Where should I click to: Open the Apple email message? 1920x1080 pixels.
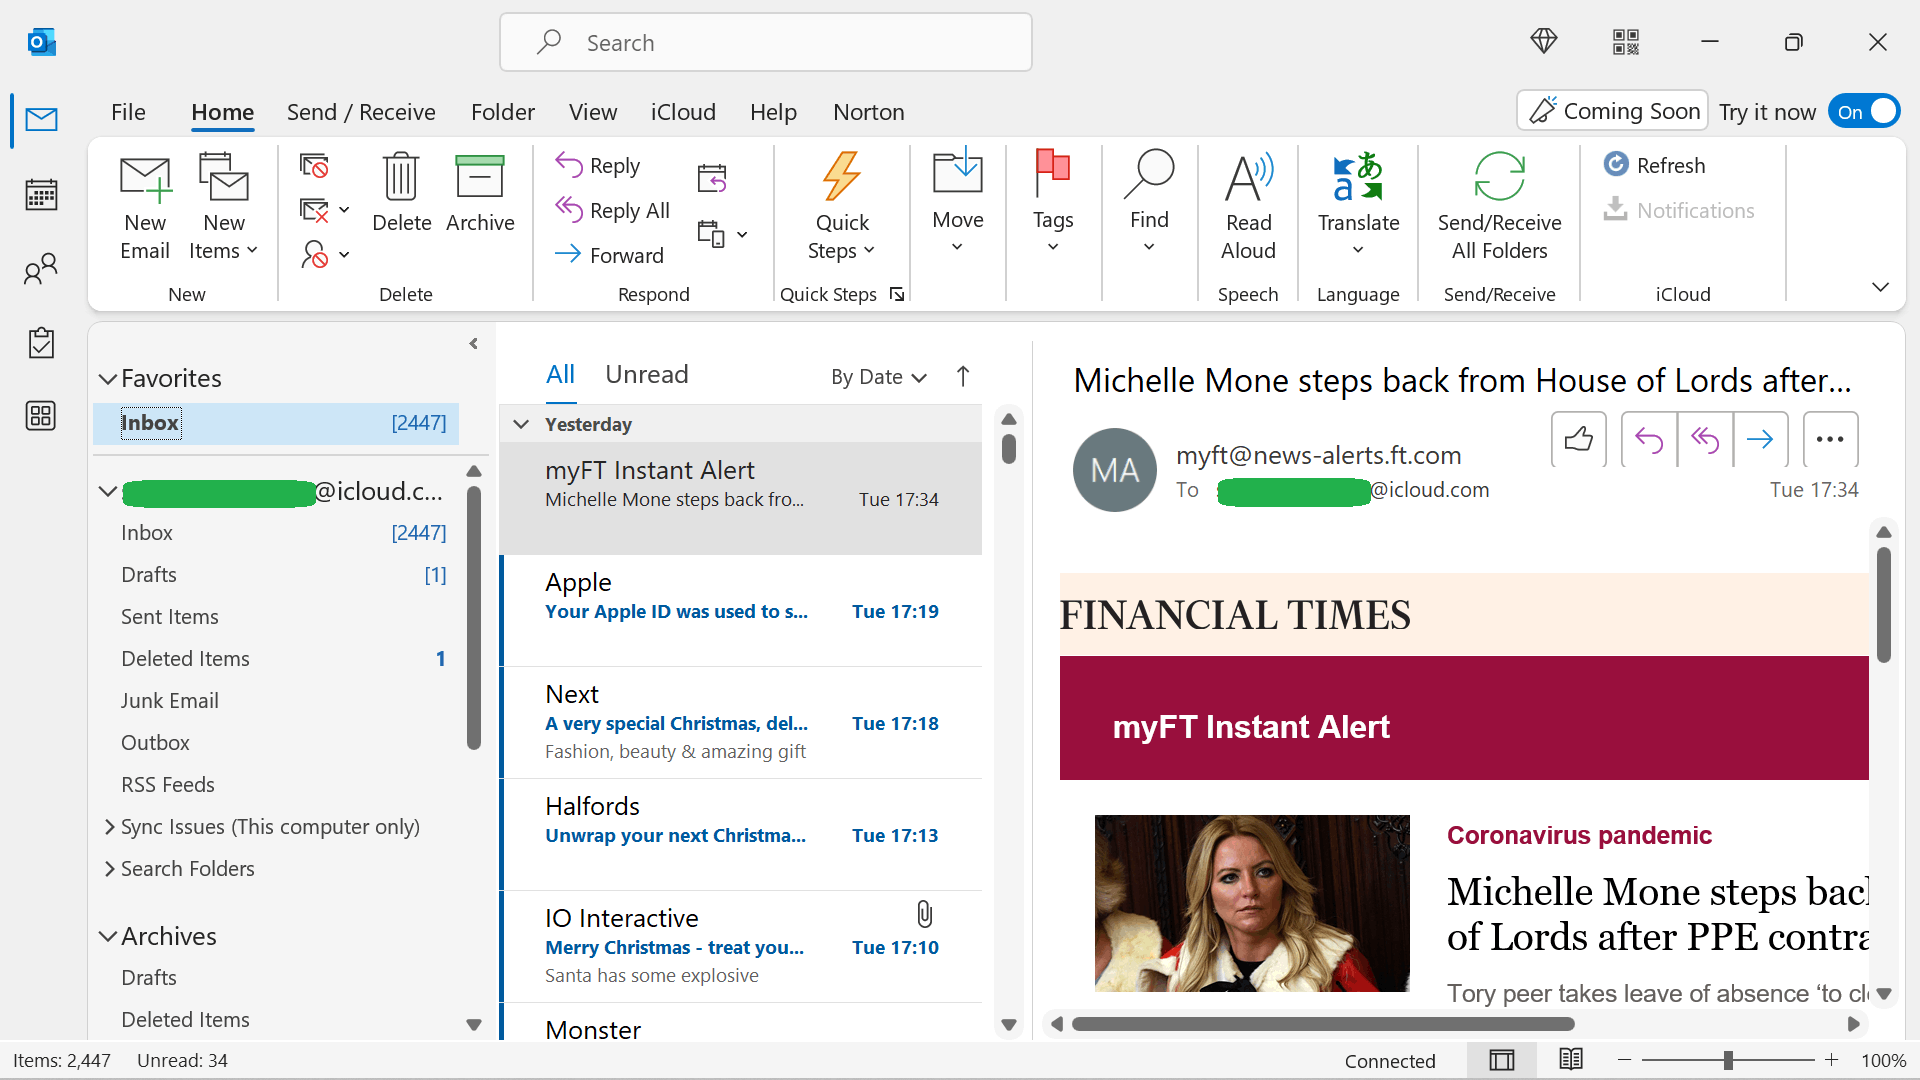point(741,610)
